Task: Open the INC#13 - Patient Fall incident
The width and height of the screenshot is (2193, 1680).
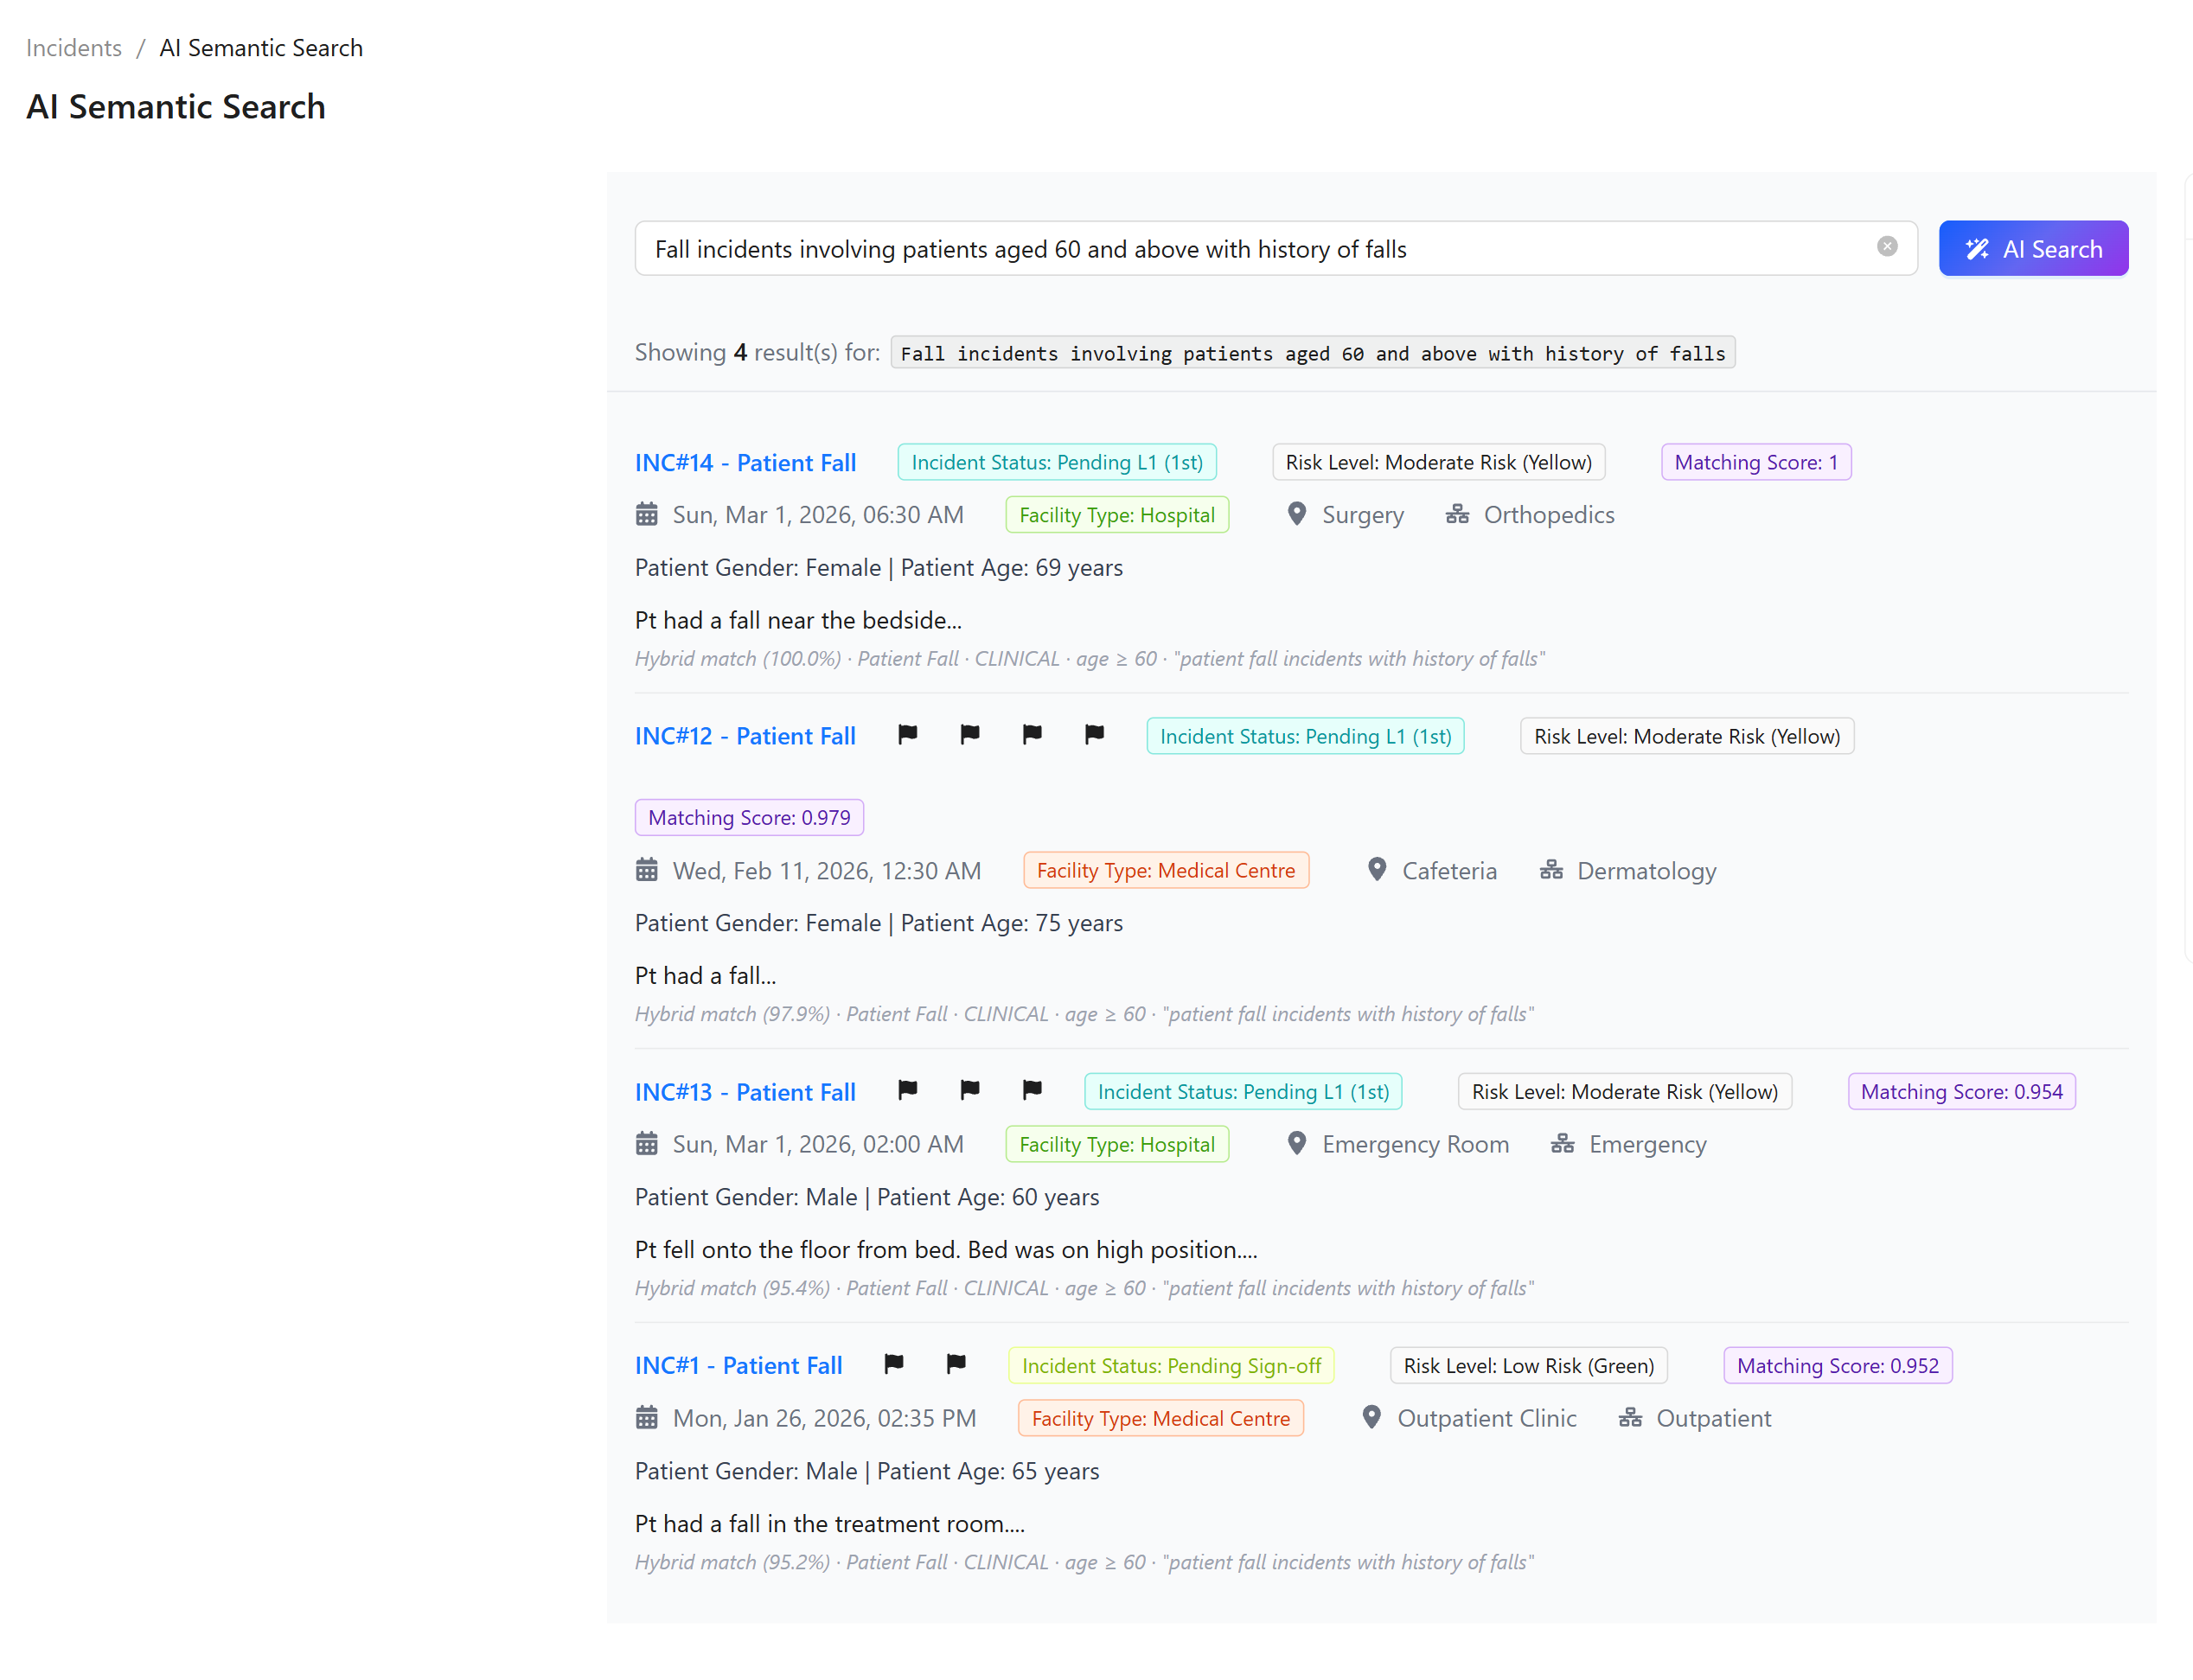Action: click(745, 1092)
